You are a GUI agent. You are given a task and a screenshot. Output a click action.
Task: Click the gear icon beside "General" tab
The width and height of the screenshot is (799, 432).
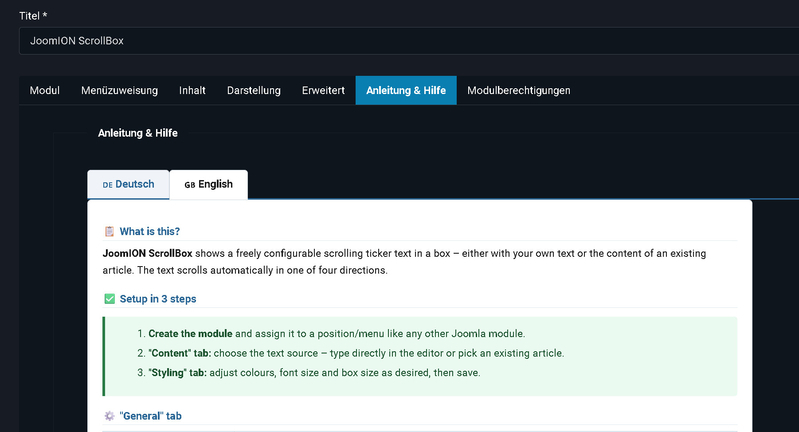(x=109, y=416)
